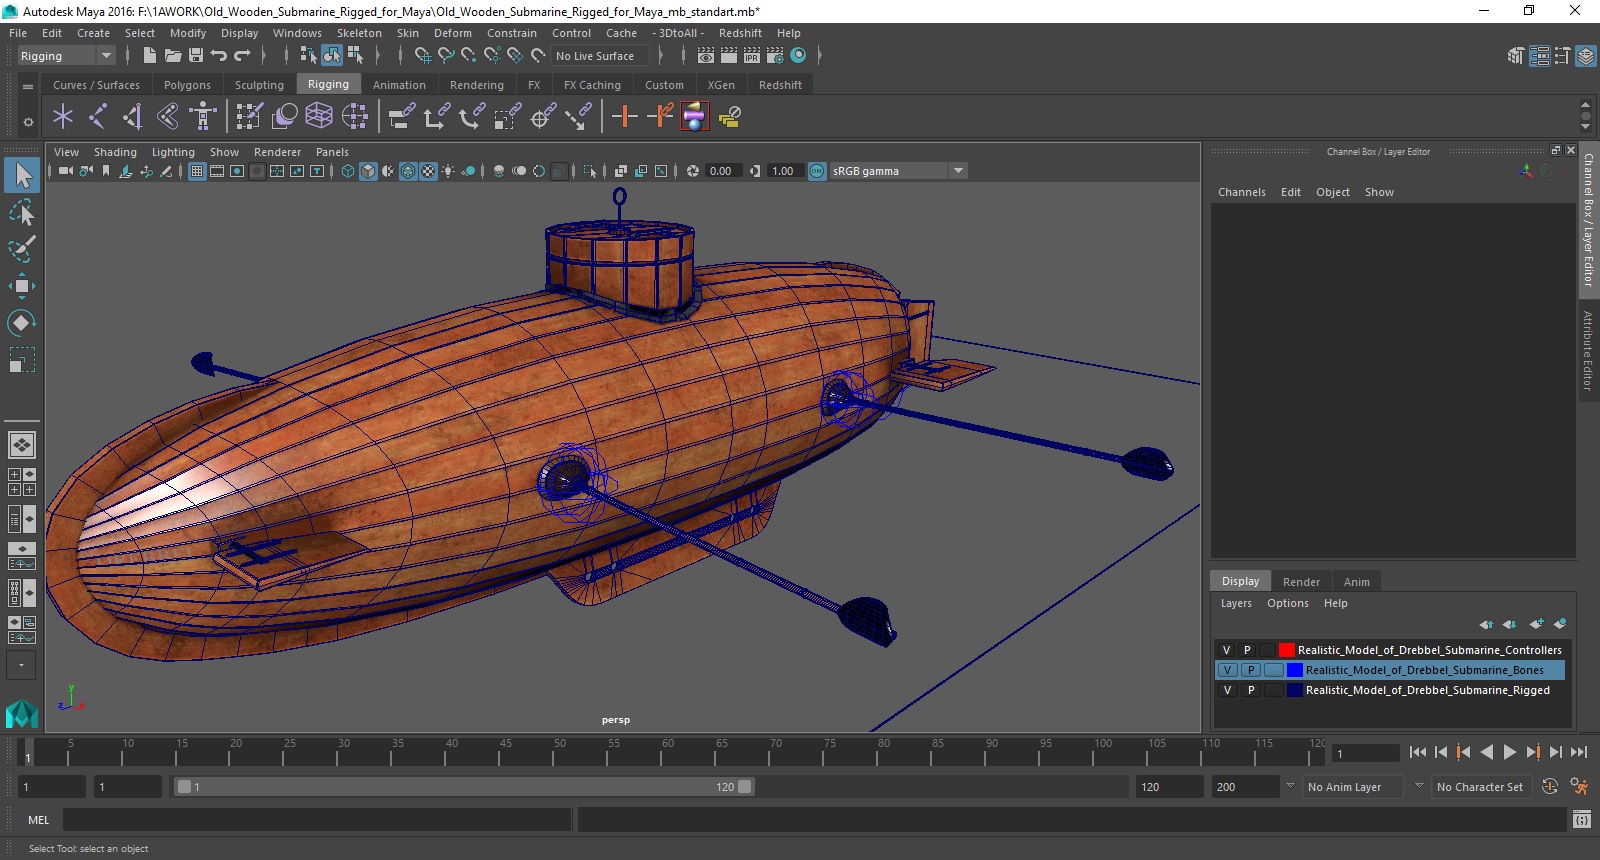Activate the Move tool in toolbox
Viewport: 1600px width, 860px height.
click(22, 286)
